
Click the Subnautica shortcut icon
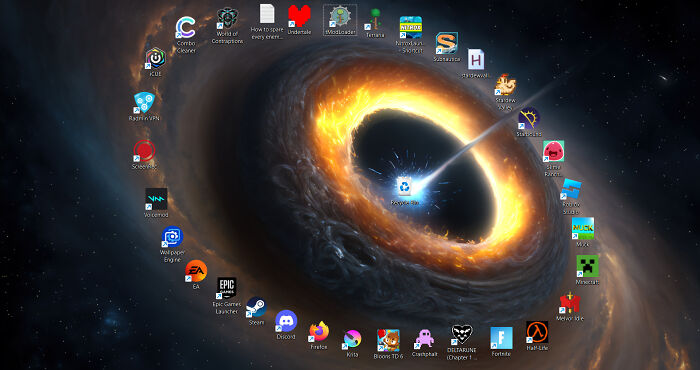446,43
